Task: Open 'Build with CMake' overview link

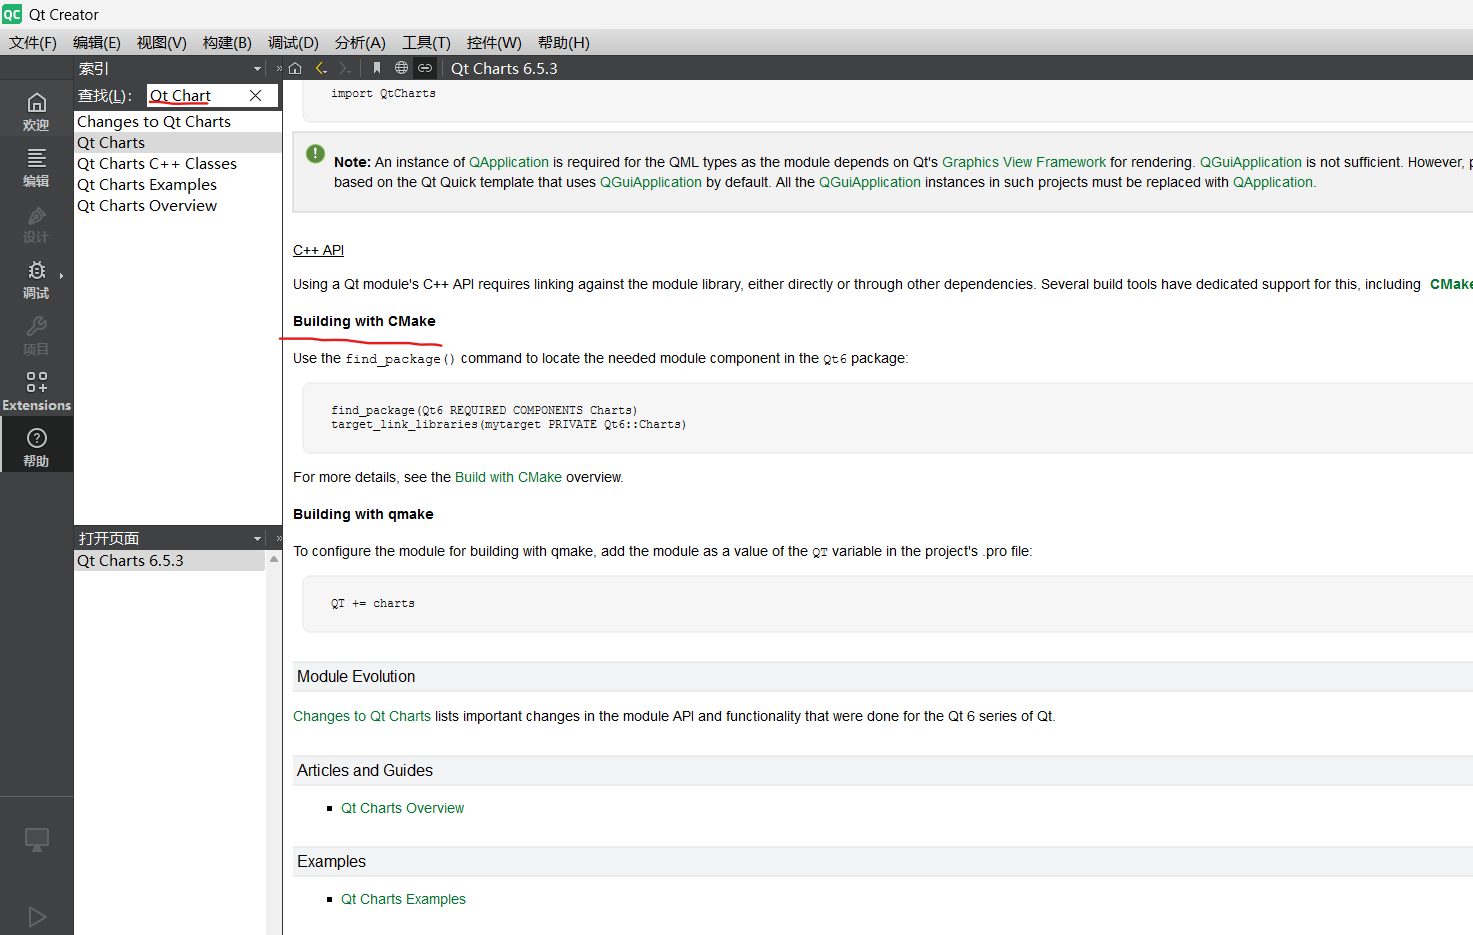Action: [x=508, y=477]
